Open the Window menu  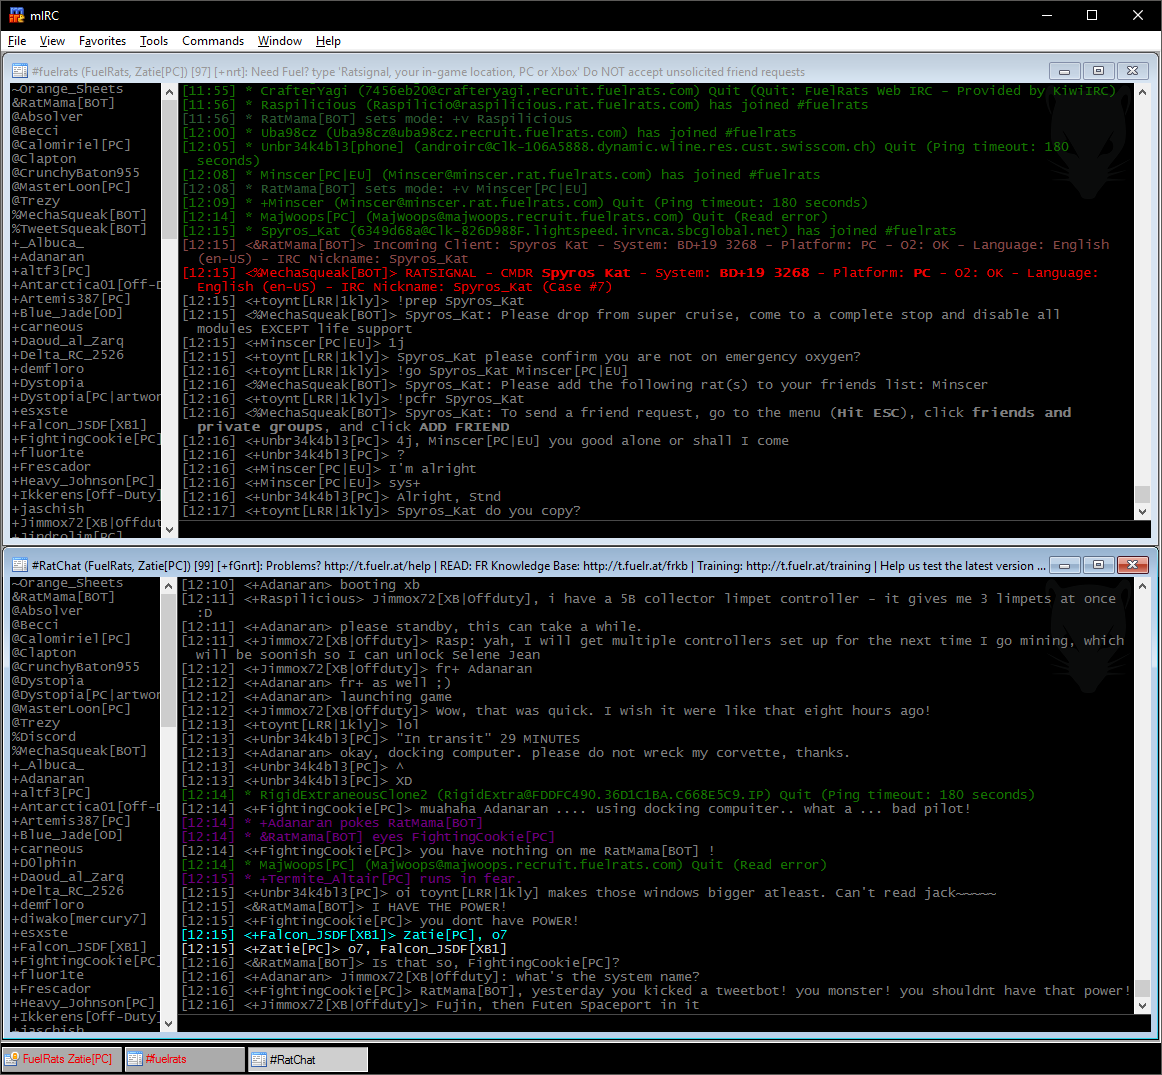[279, 41]
